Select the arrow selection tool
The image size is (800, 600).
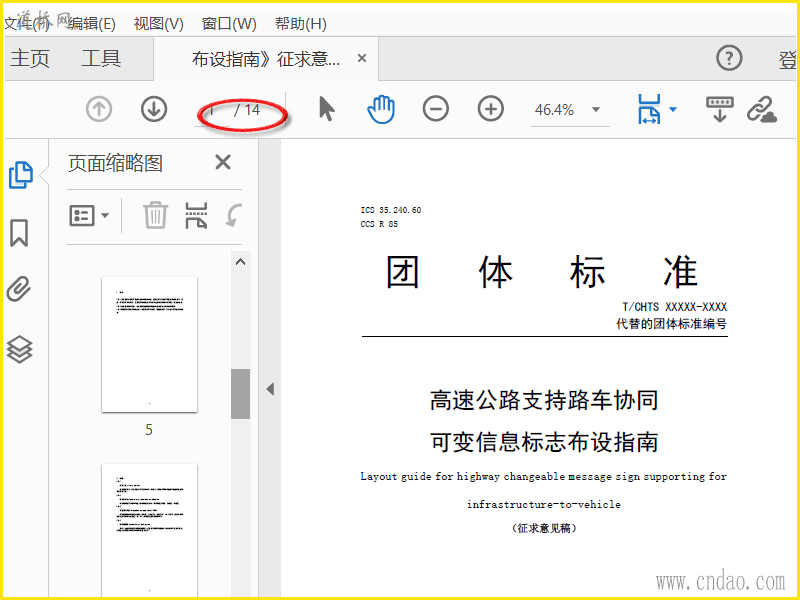point(327,109)
